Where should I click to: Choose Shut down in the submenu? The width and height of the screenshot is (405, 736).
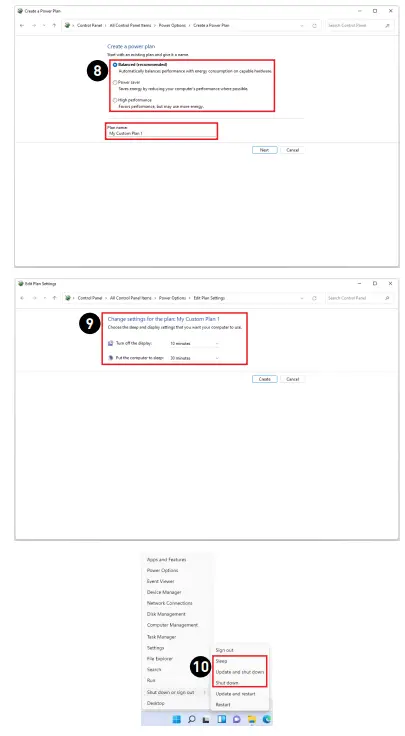pos(227,682)
